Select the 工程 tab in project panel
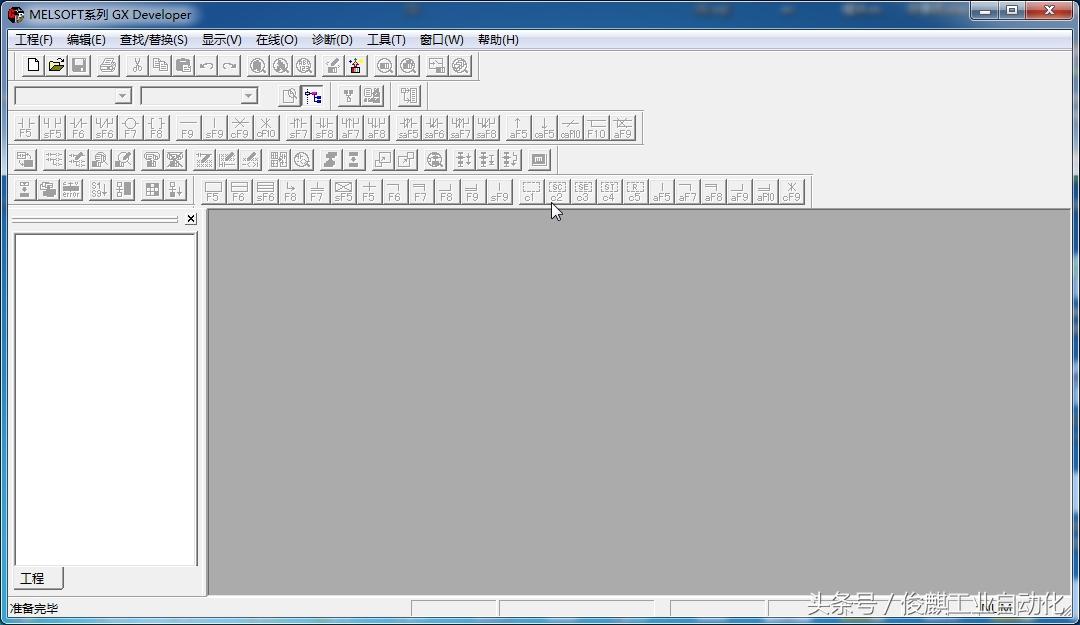1080x625 pixels. 38,578
